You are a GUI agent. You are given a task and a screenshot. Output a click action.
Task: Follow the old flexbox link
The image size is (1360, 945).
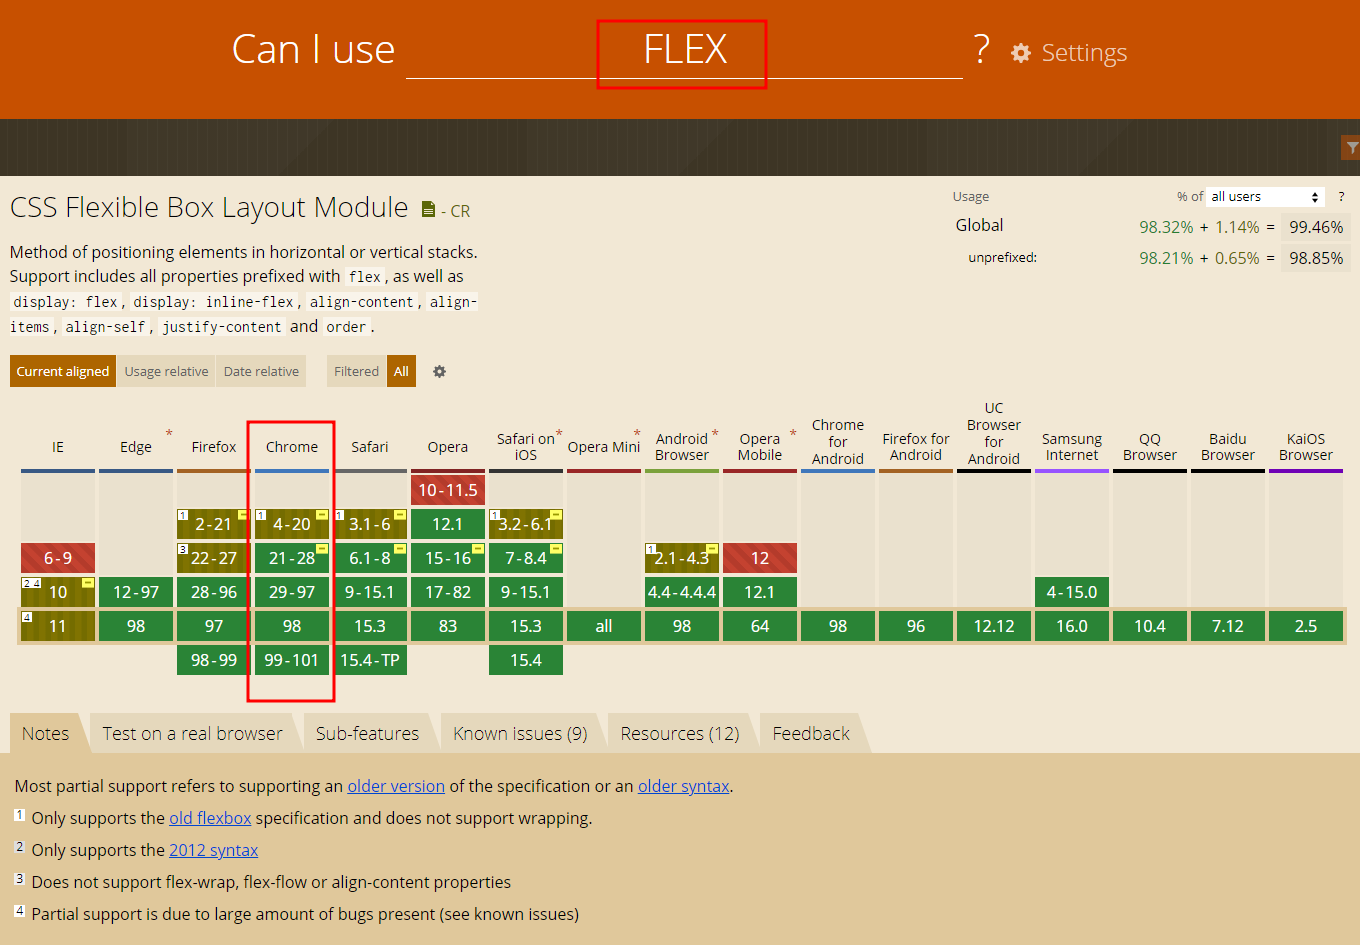[210, 818]
